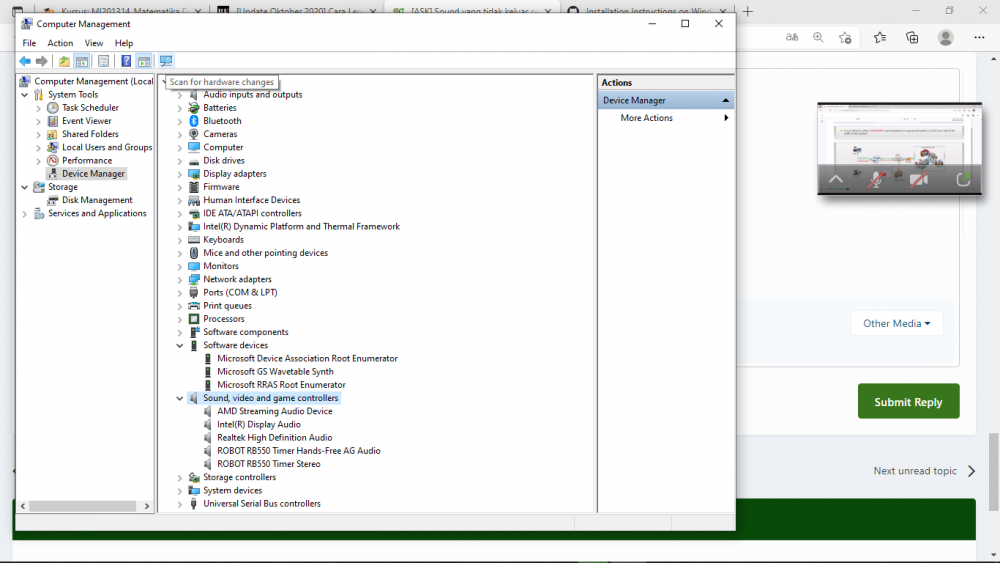Viewport: 1000px width, 563px height.
Task: Click console tree horizontal scrollbar
Action: (82, 506)
